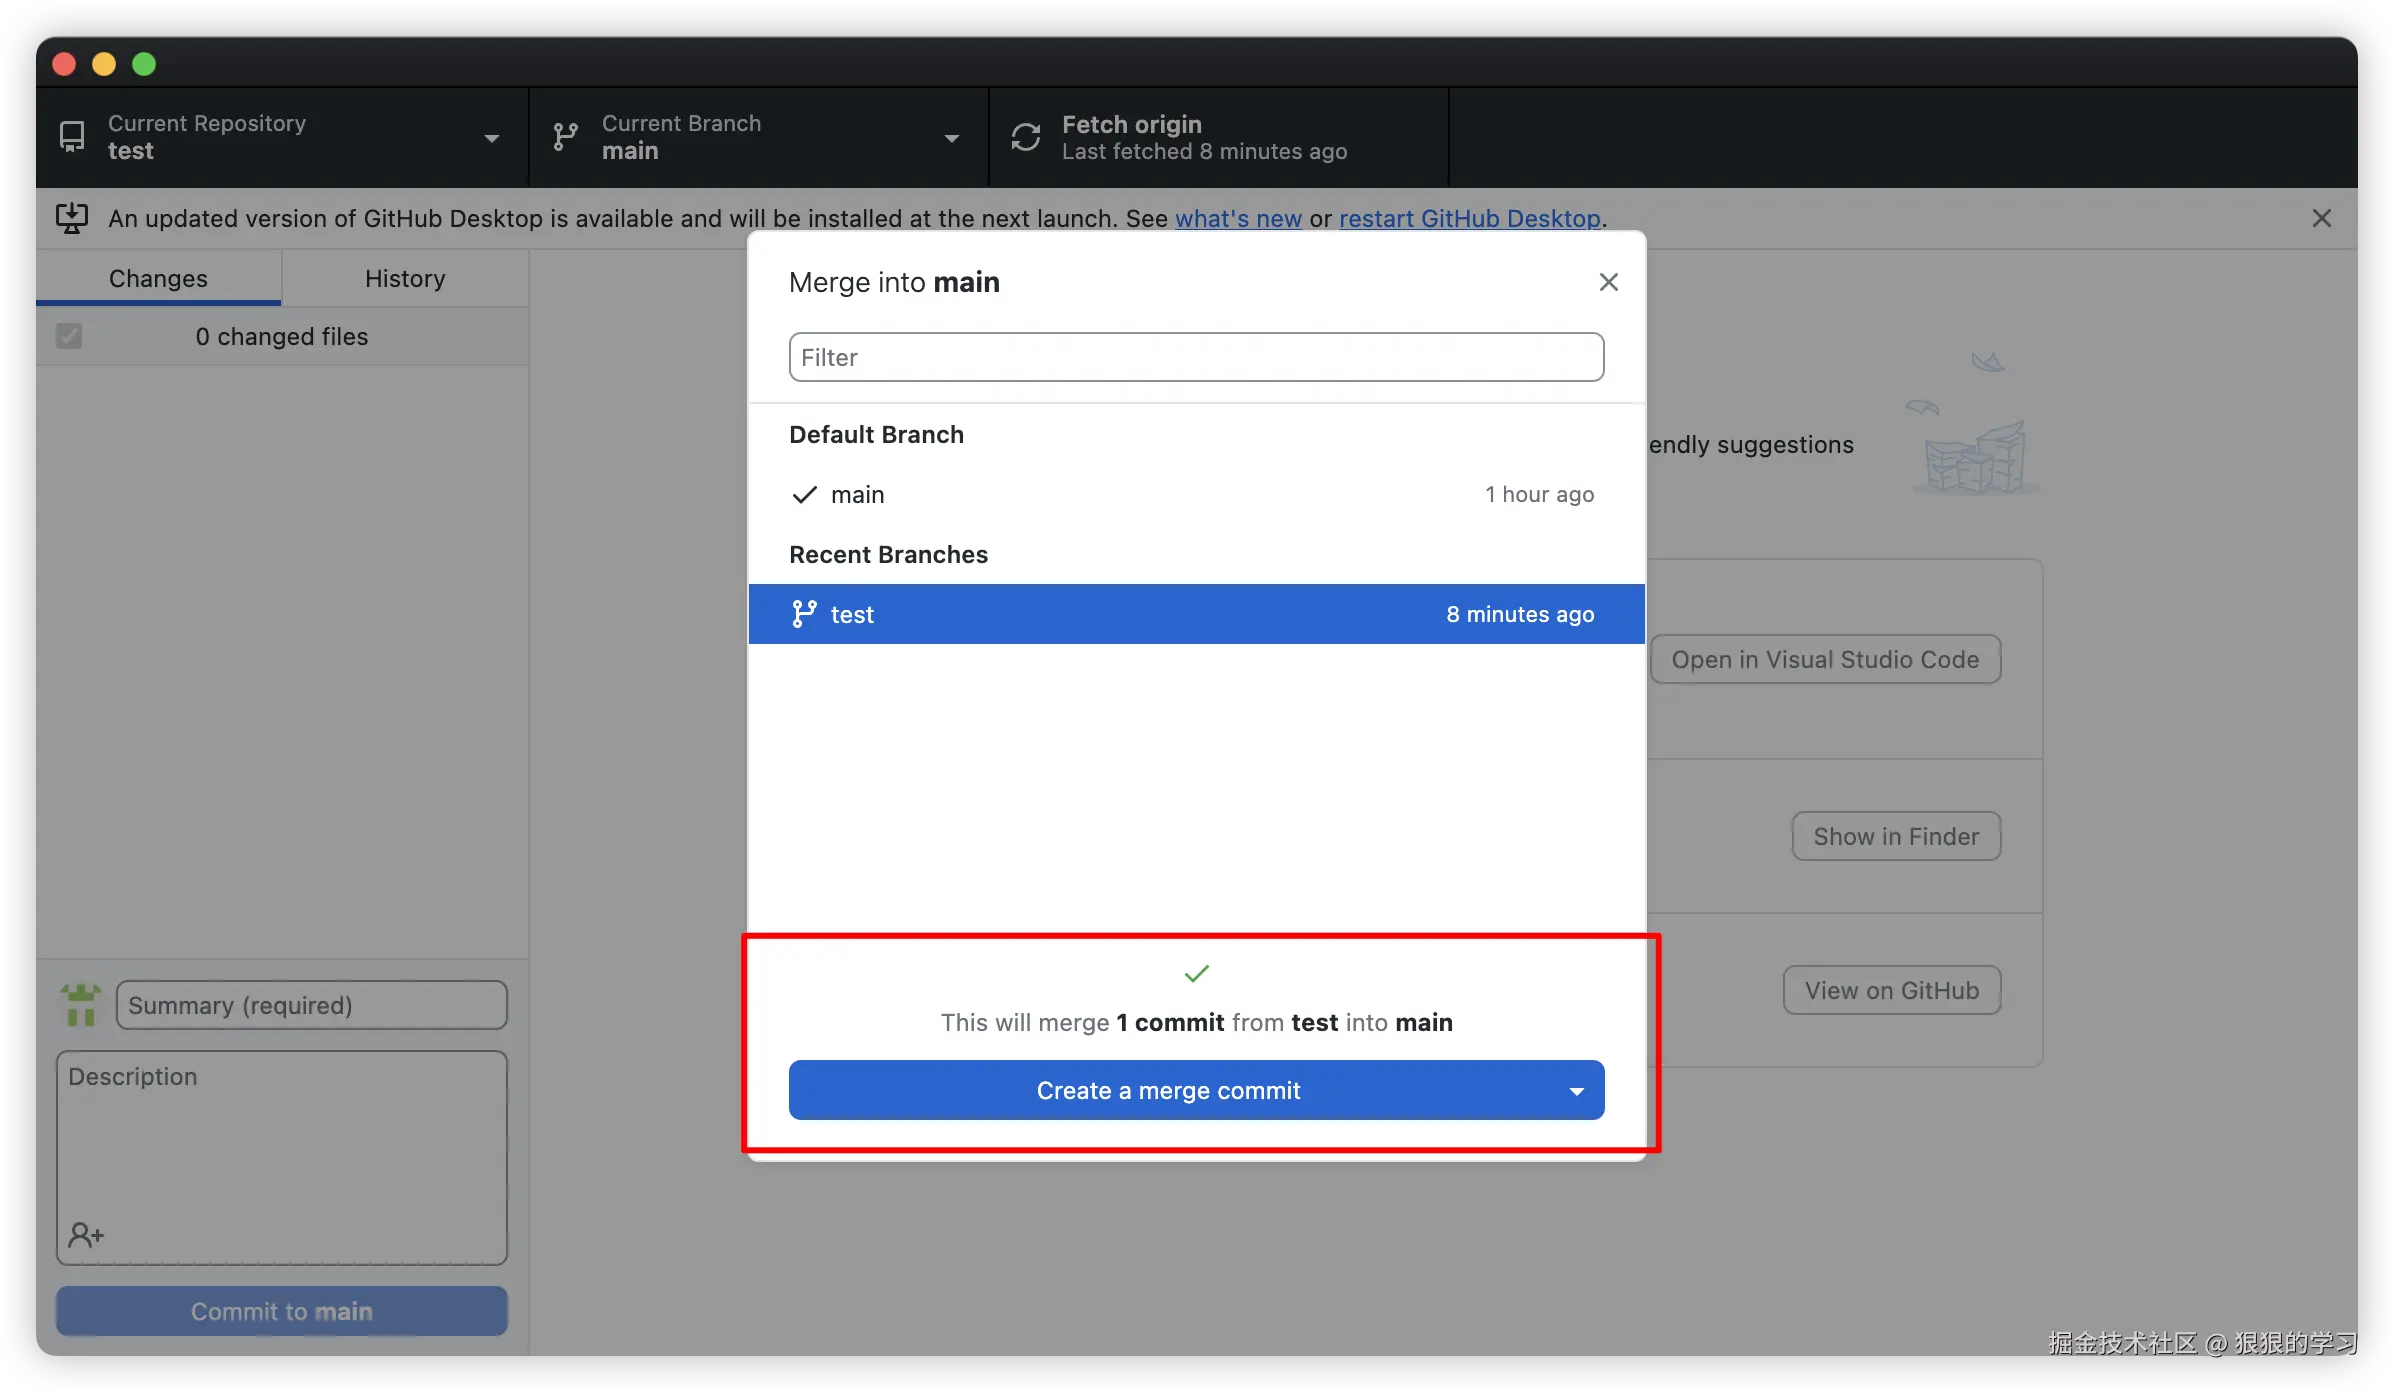Switch to the Changes tab

pos(158,279)
